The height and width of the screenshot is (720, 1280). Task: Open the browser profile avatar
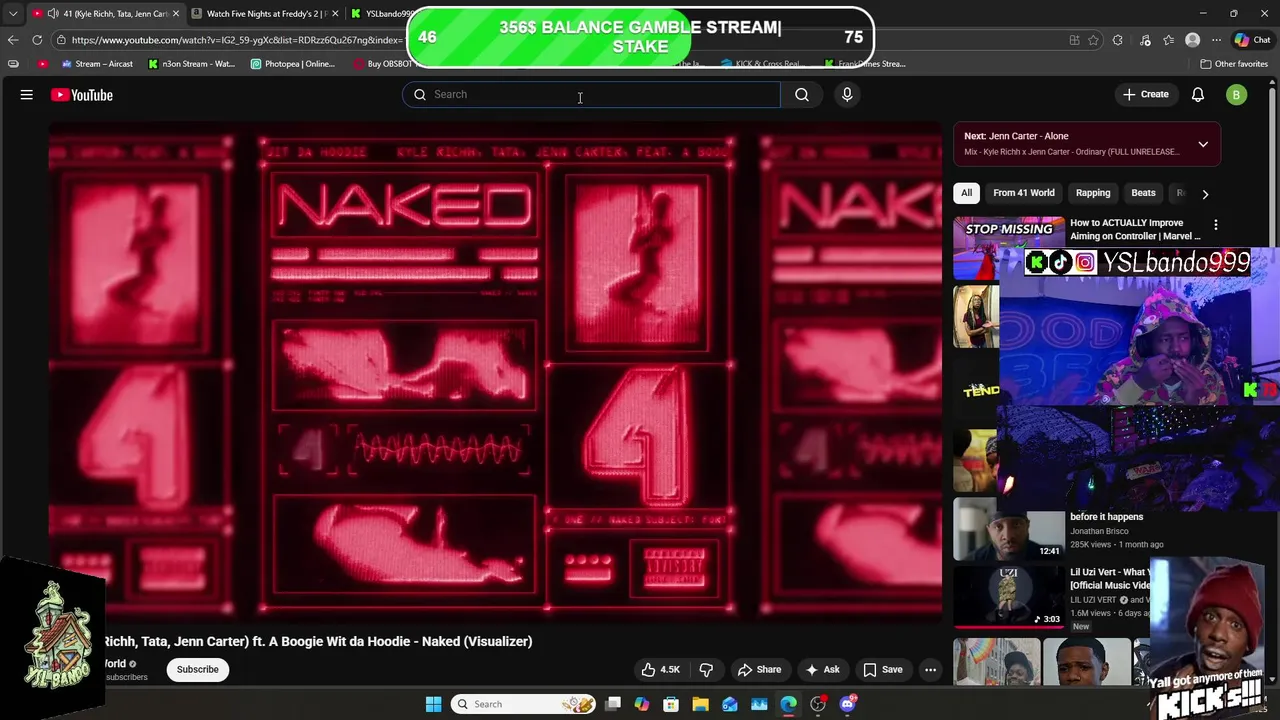pyautogui.click(x=1192, y=40)
